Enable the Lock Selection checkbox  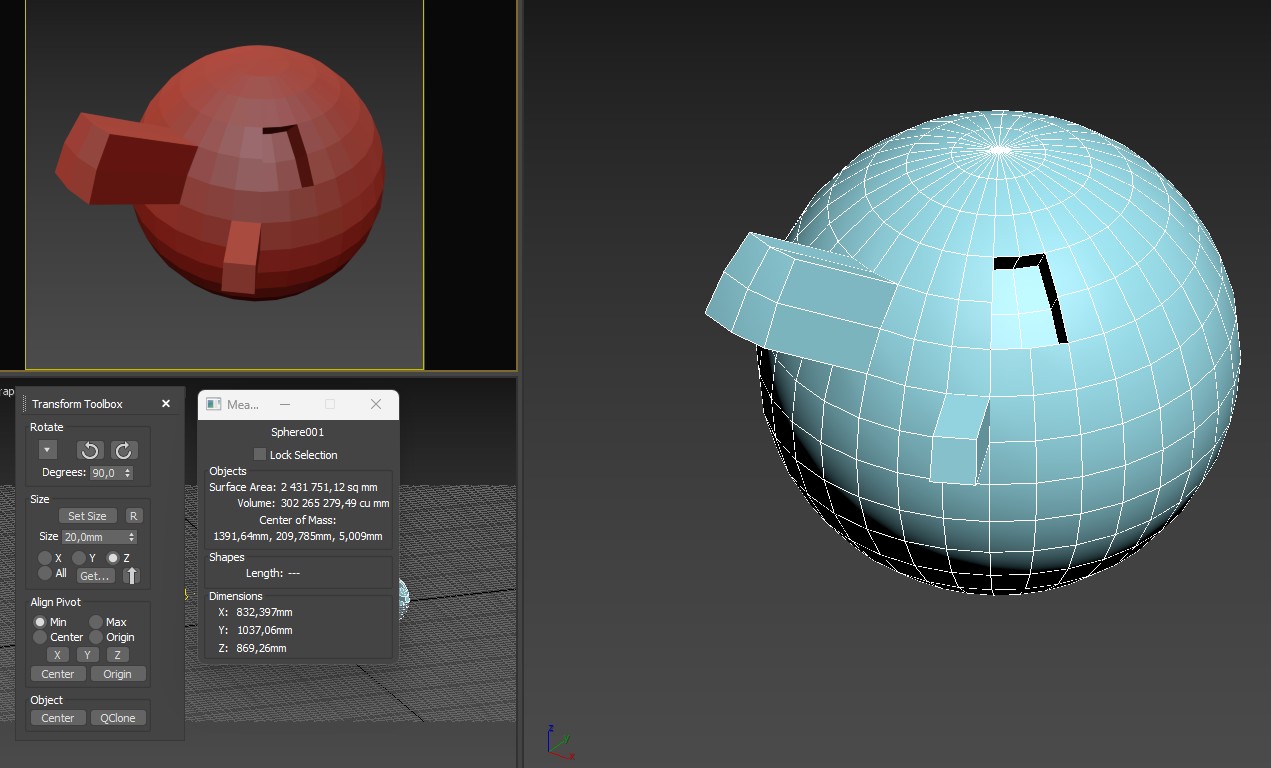[260, 455]
